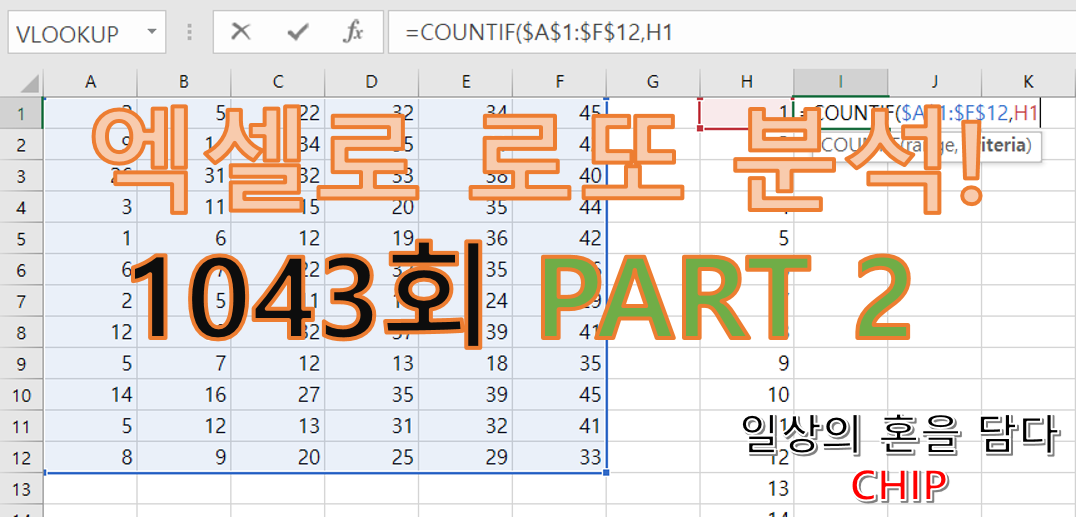Select row 3 header
The height and width of the screenshot is (518, 1076).
[x=21, y=176]
